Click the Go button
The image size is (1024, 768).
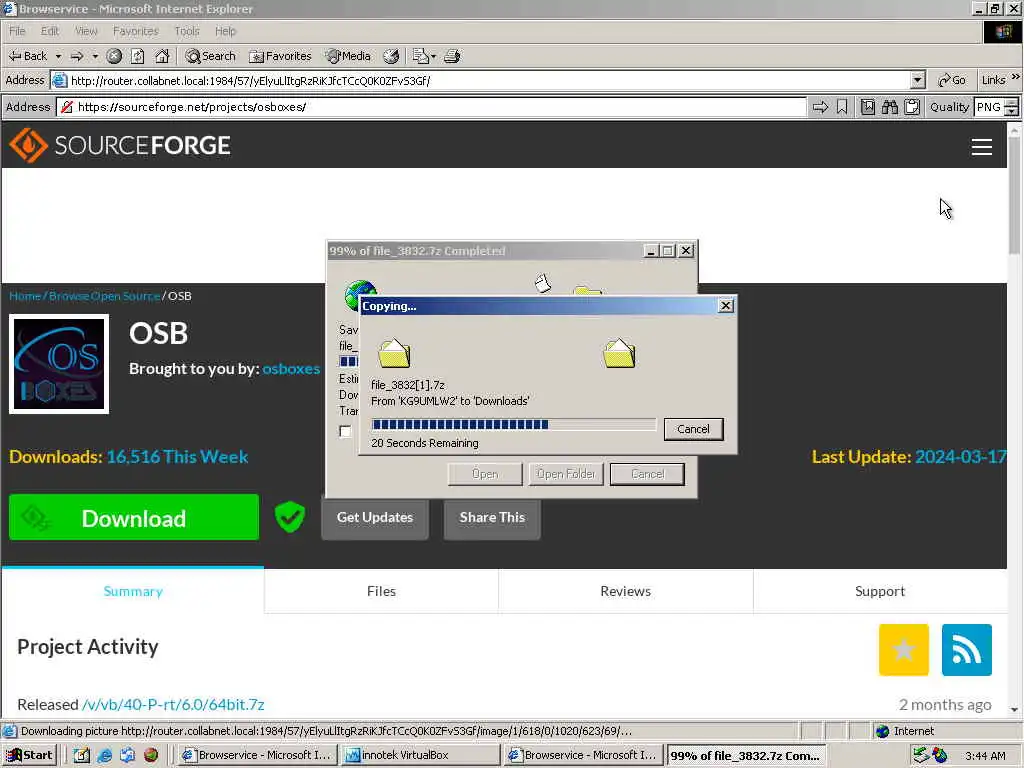[952, 80]
